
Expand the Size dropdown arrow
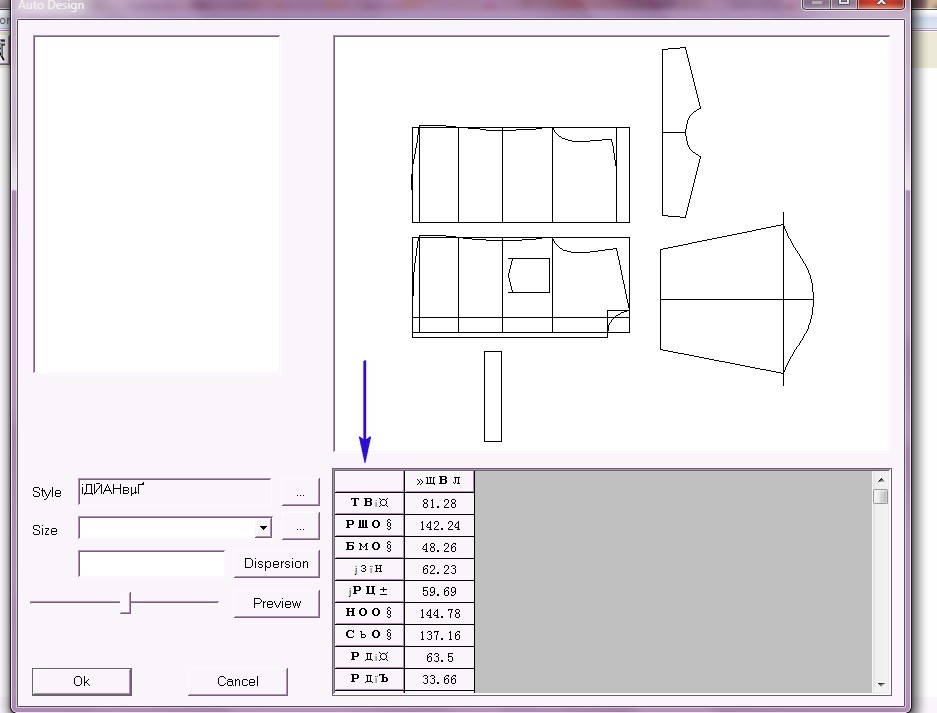click(263, 528)
